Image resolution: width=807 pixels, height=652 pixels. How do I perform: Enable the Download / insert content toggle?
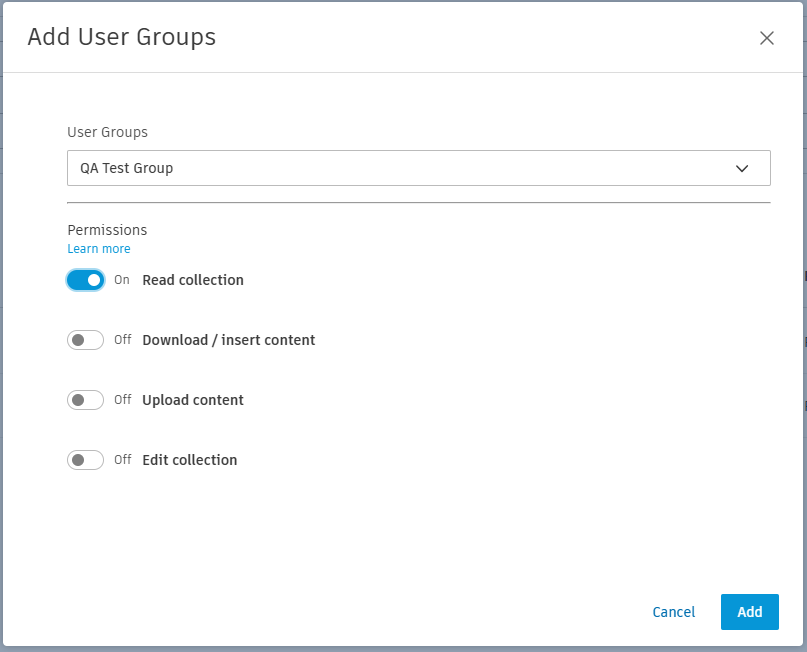[x=85, y=340]
